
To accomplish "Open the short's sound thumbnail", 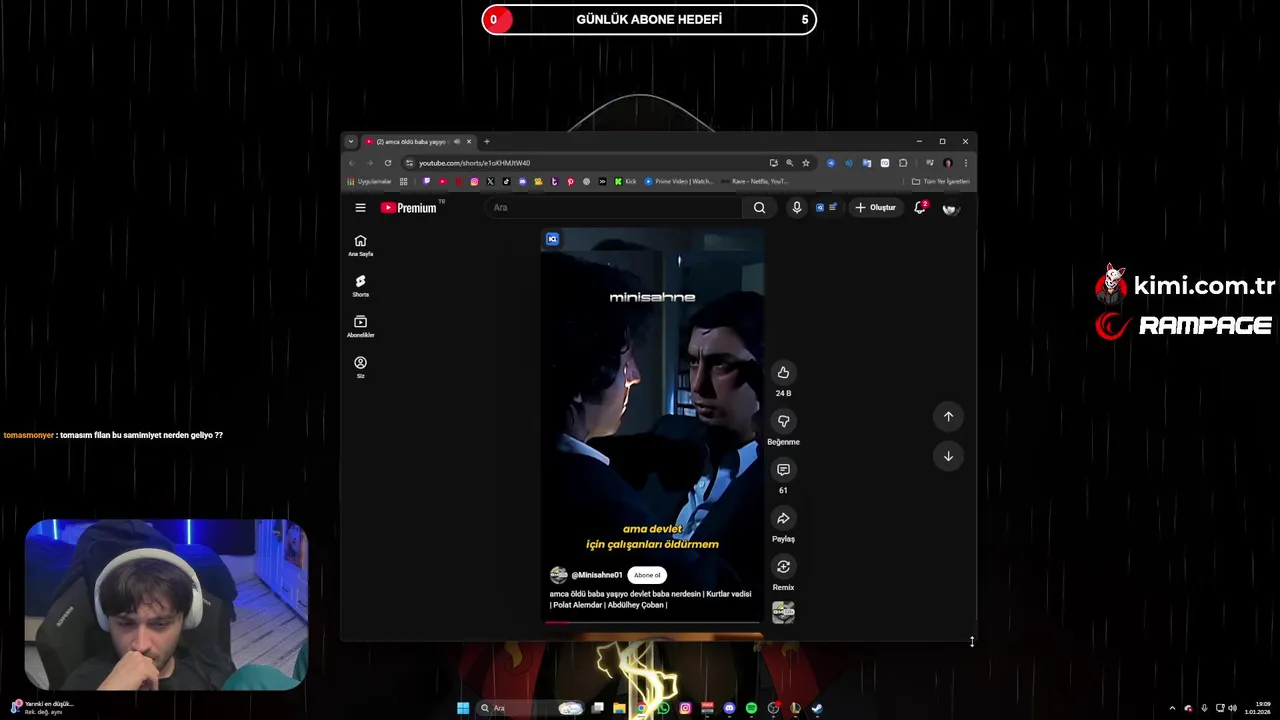I will pos(783,612).
